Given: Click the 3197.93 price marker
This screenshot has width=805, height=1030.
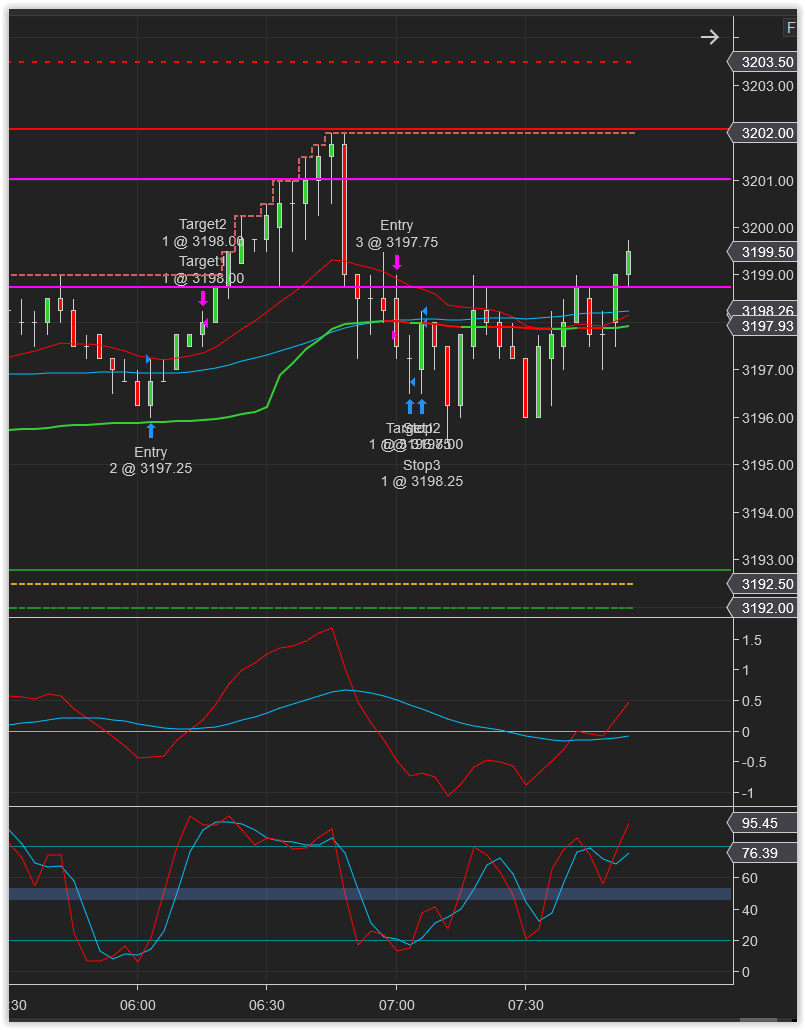Looking at the screenshot, I should 762,326.
